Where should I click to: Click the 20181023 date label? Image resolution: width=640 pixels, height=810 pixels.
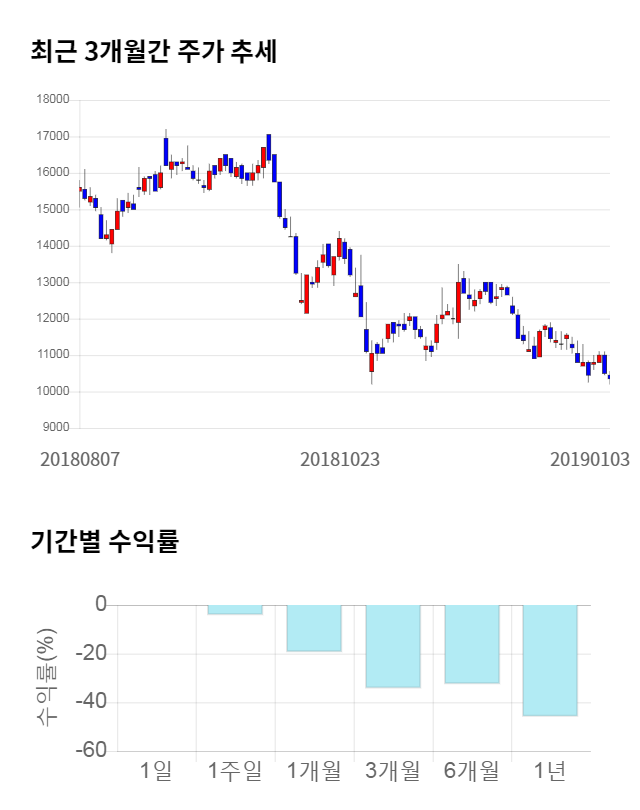point(341,460)
